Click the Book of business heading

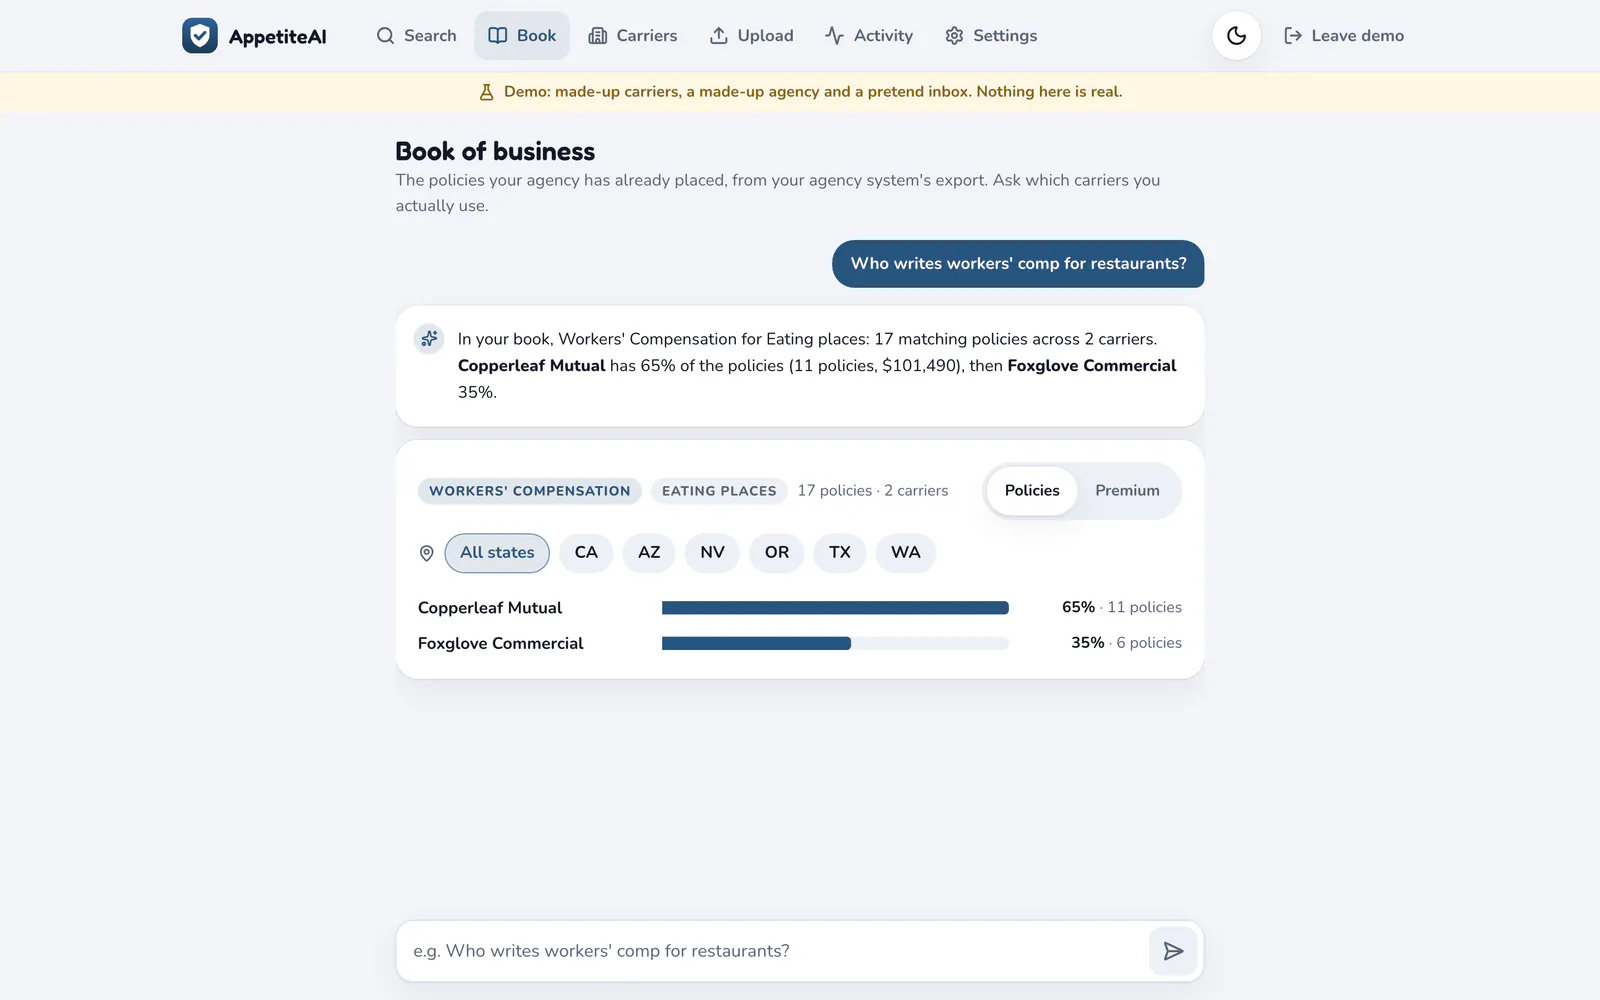(x=495, y=152)
